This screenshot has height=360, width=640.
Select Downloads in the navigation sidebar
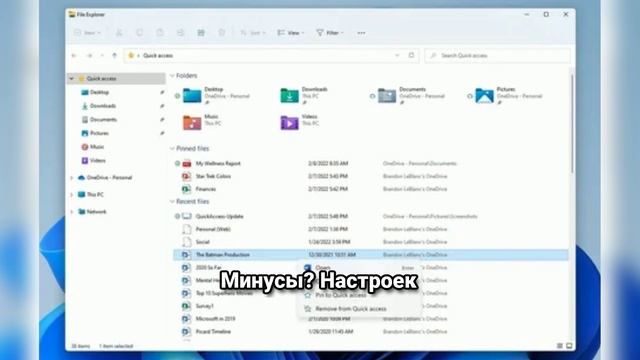click(102, 106)
